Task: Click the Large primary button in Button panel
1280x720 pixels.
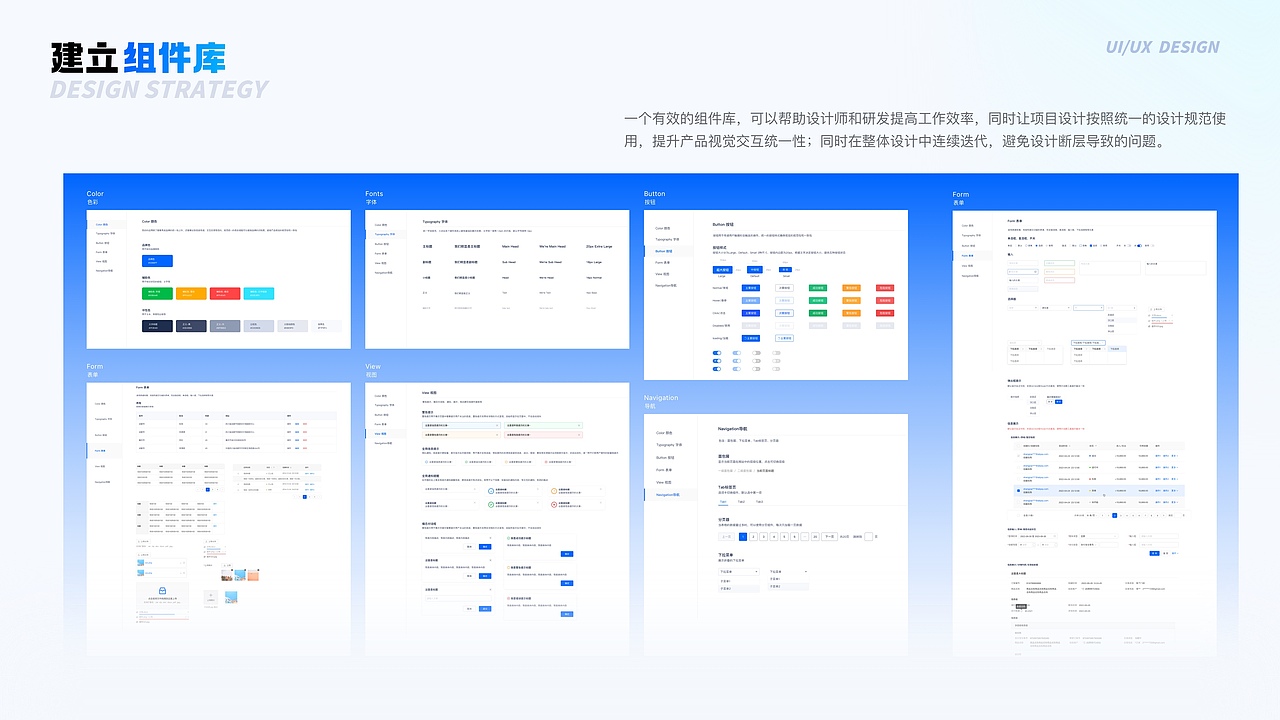Action: tap(723, 270)
